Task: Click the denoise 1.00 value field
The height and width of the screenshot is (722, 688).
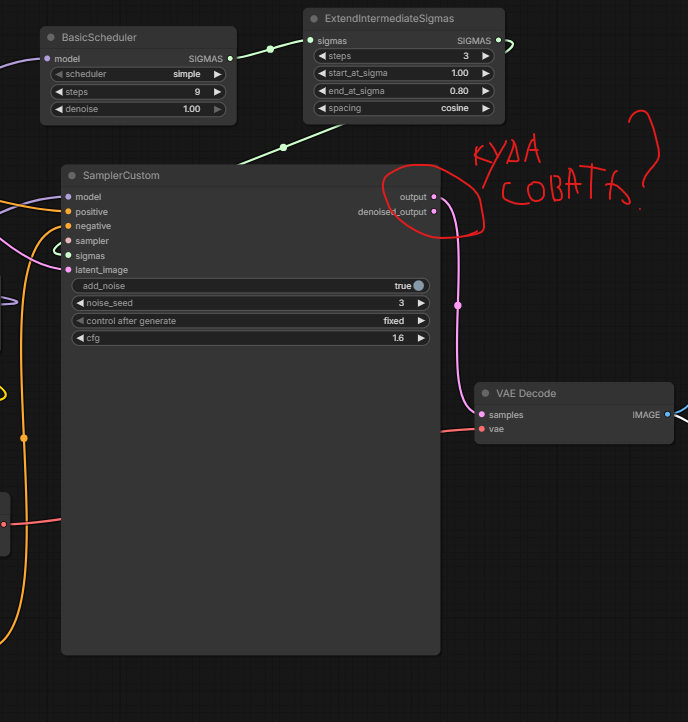Action: click(x=138, y=109)
